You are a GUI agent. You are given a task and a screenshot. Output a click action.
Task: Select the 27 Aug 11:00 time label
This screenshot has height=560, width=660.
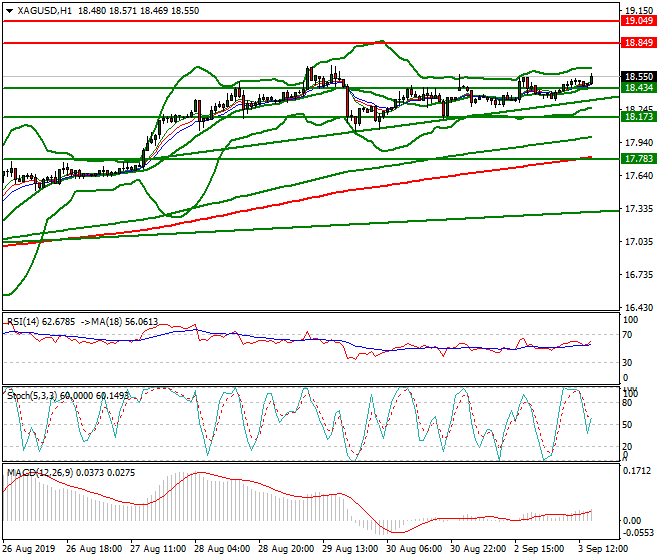tap(158, 549)
